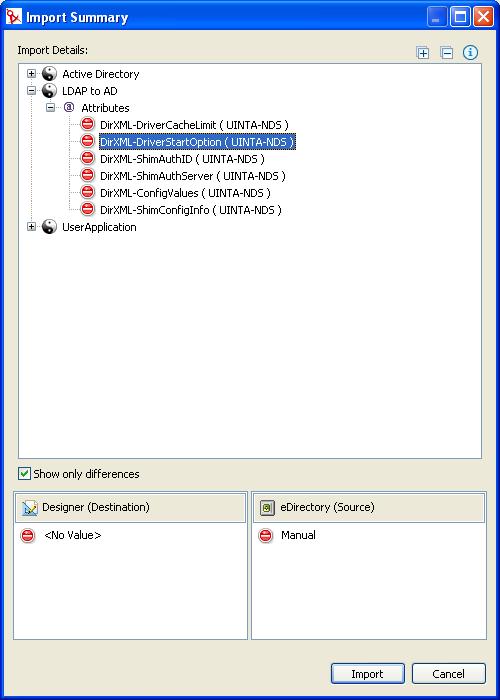
Task: Click the LDAP to AD driver icon
Action: click(49, 91)
